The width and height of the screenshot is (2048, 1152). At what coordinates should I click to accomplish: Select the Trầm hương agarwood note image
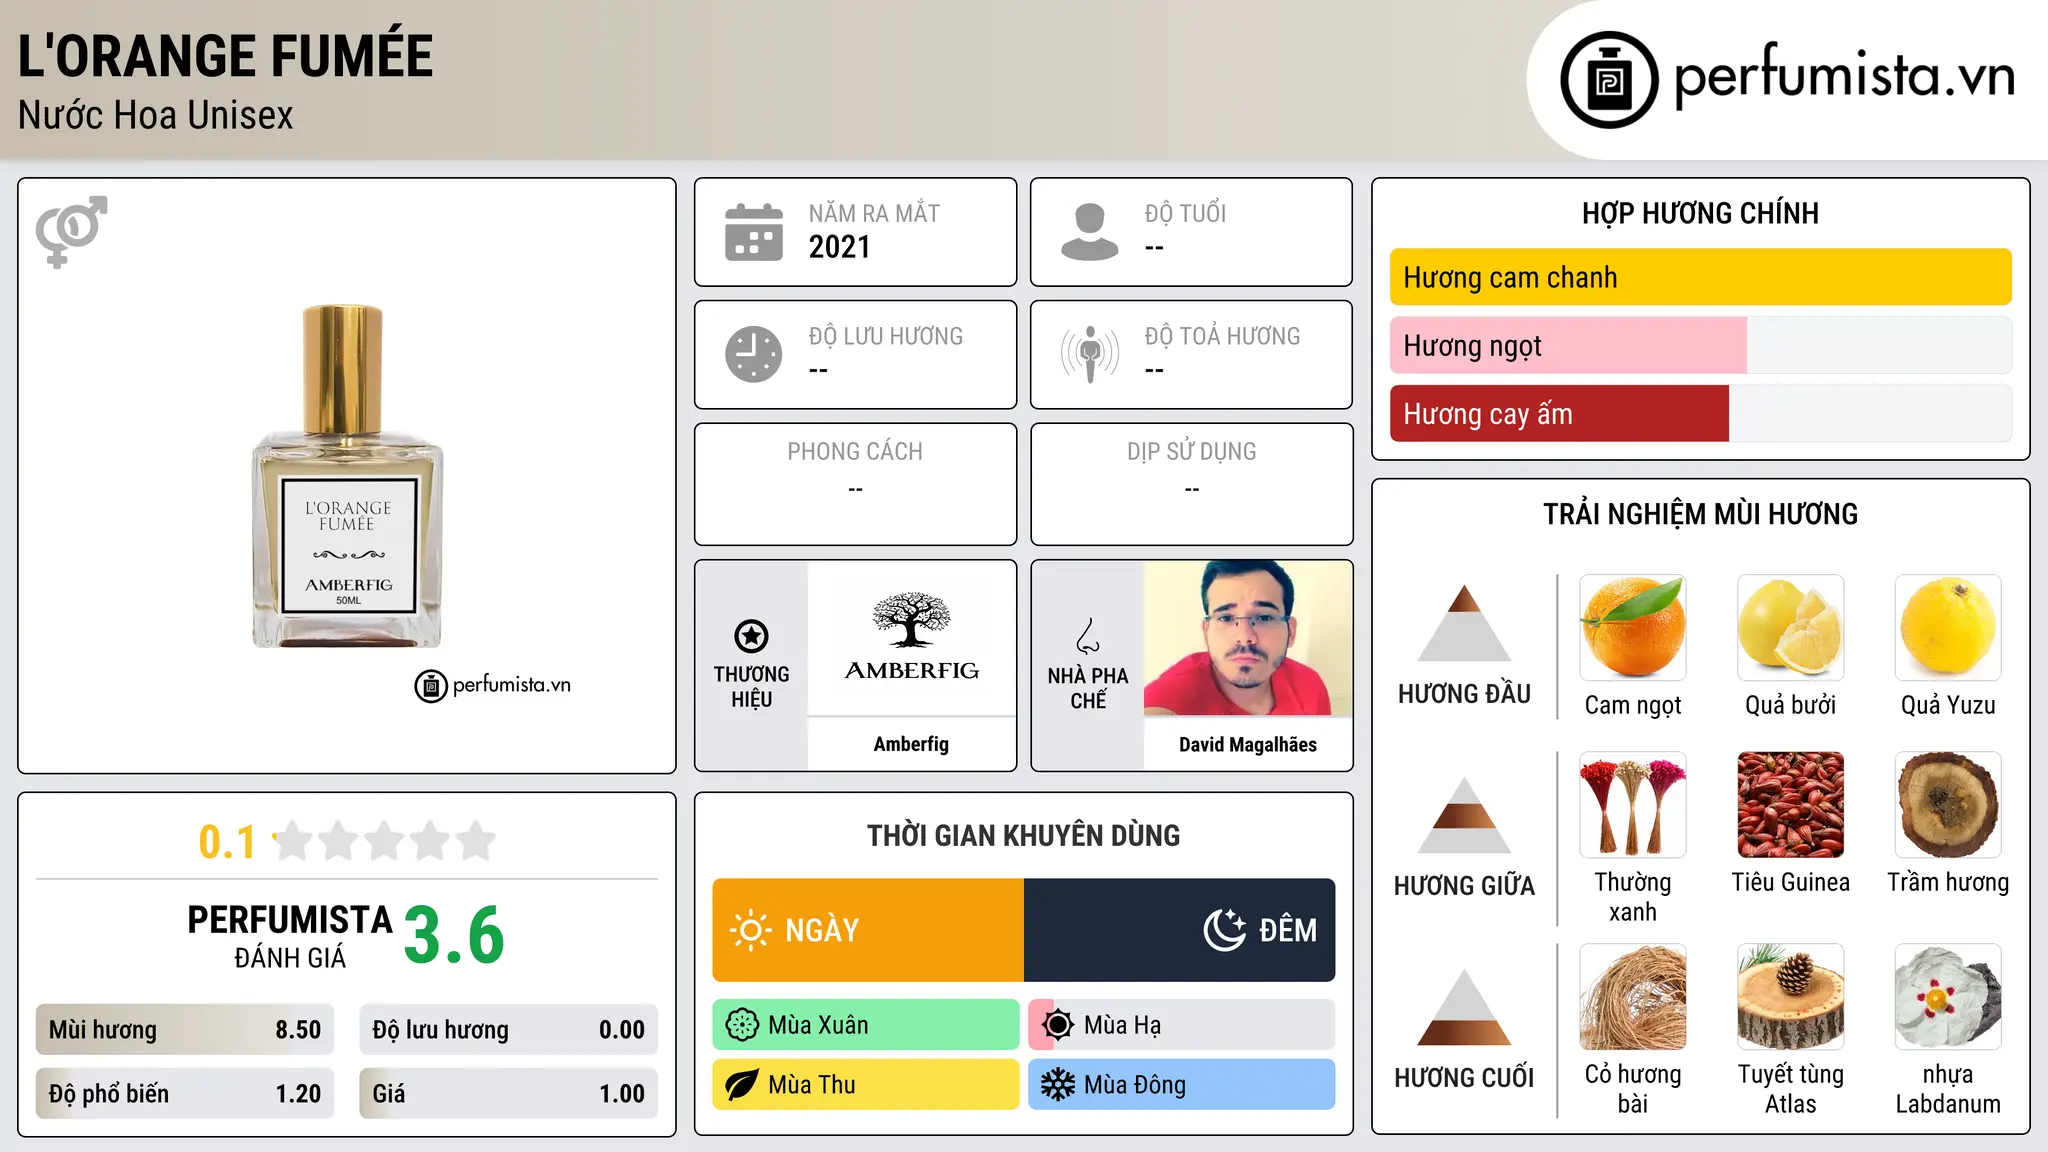click(x=1948, y=805)
